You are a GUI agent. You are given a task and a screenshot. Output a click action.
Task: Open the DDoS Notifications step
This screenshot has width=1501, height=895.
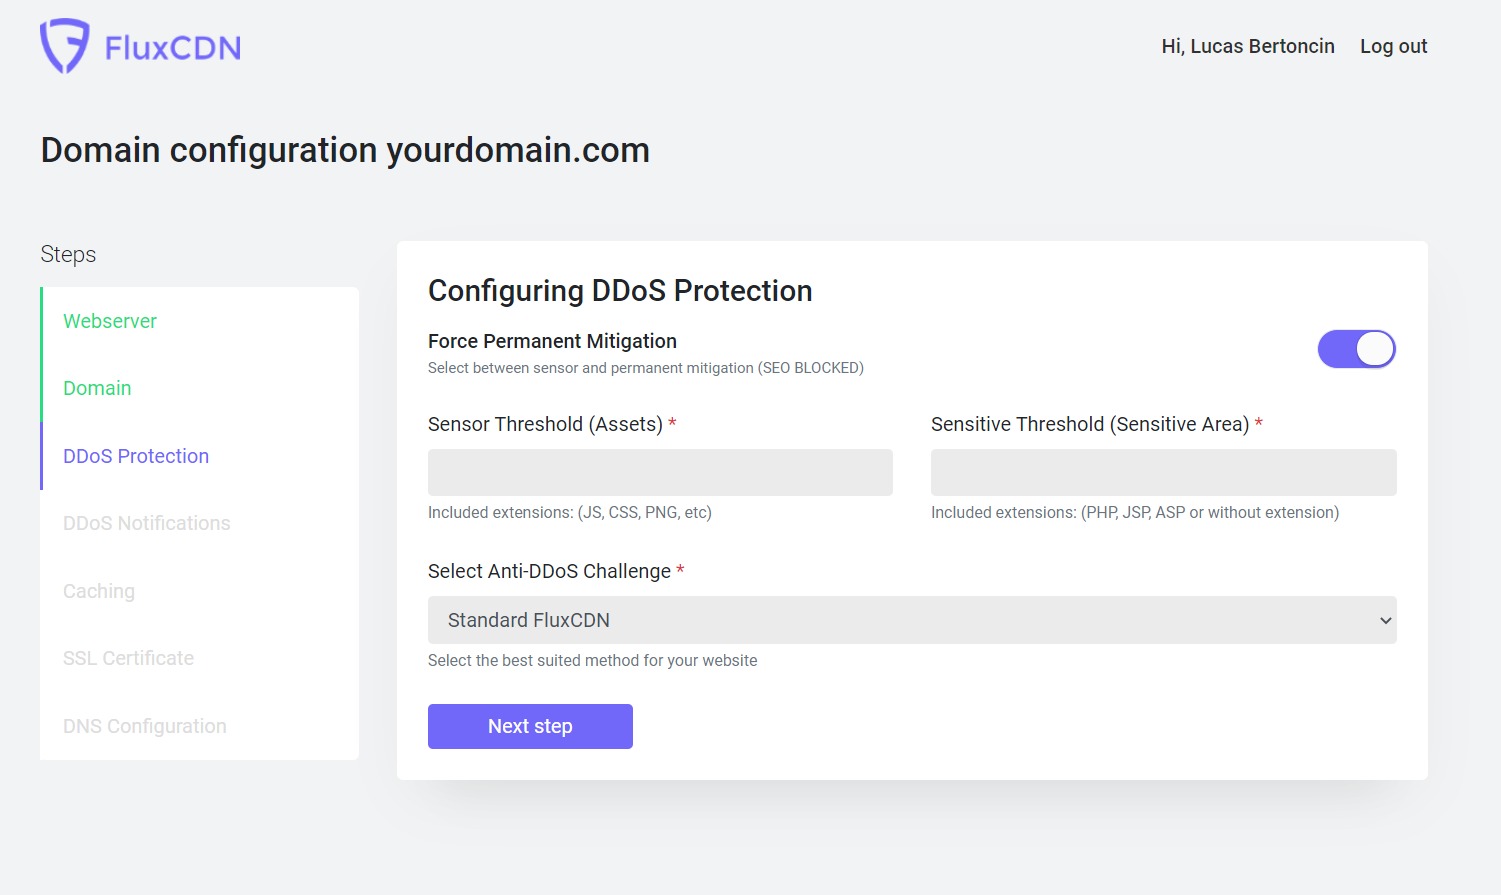pos(147,523)
